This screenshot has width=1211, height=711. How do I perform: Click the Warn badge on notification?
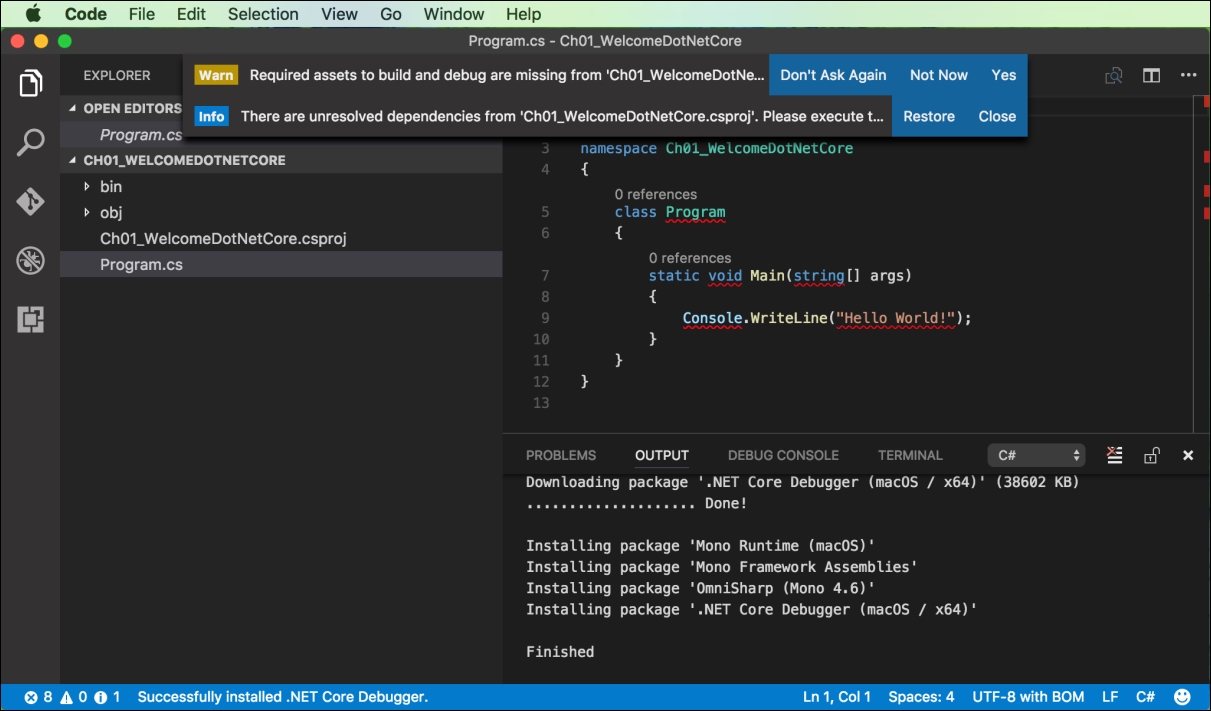216,75
